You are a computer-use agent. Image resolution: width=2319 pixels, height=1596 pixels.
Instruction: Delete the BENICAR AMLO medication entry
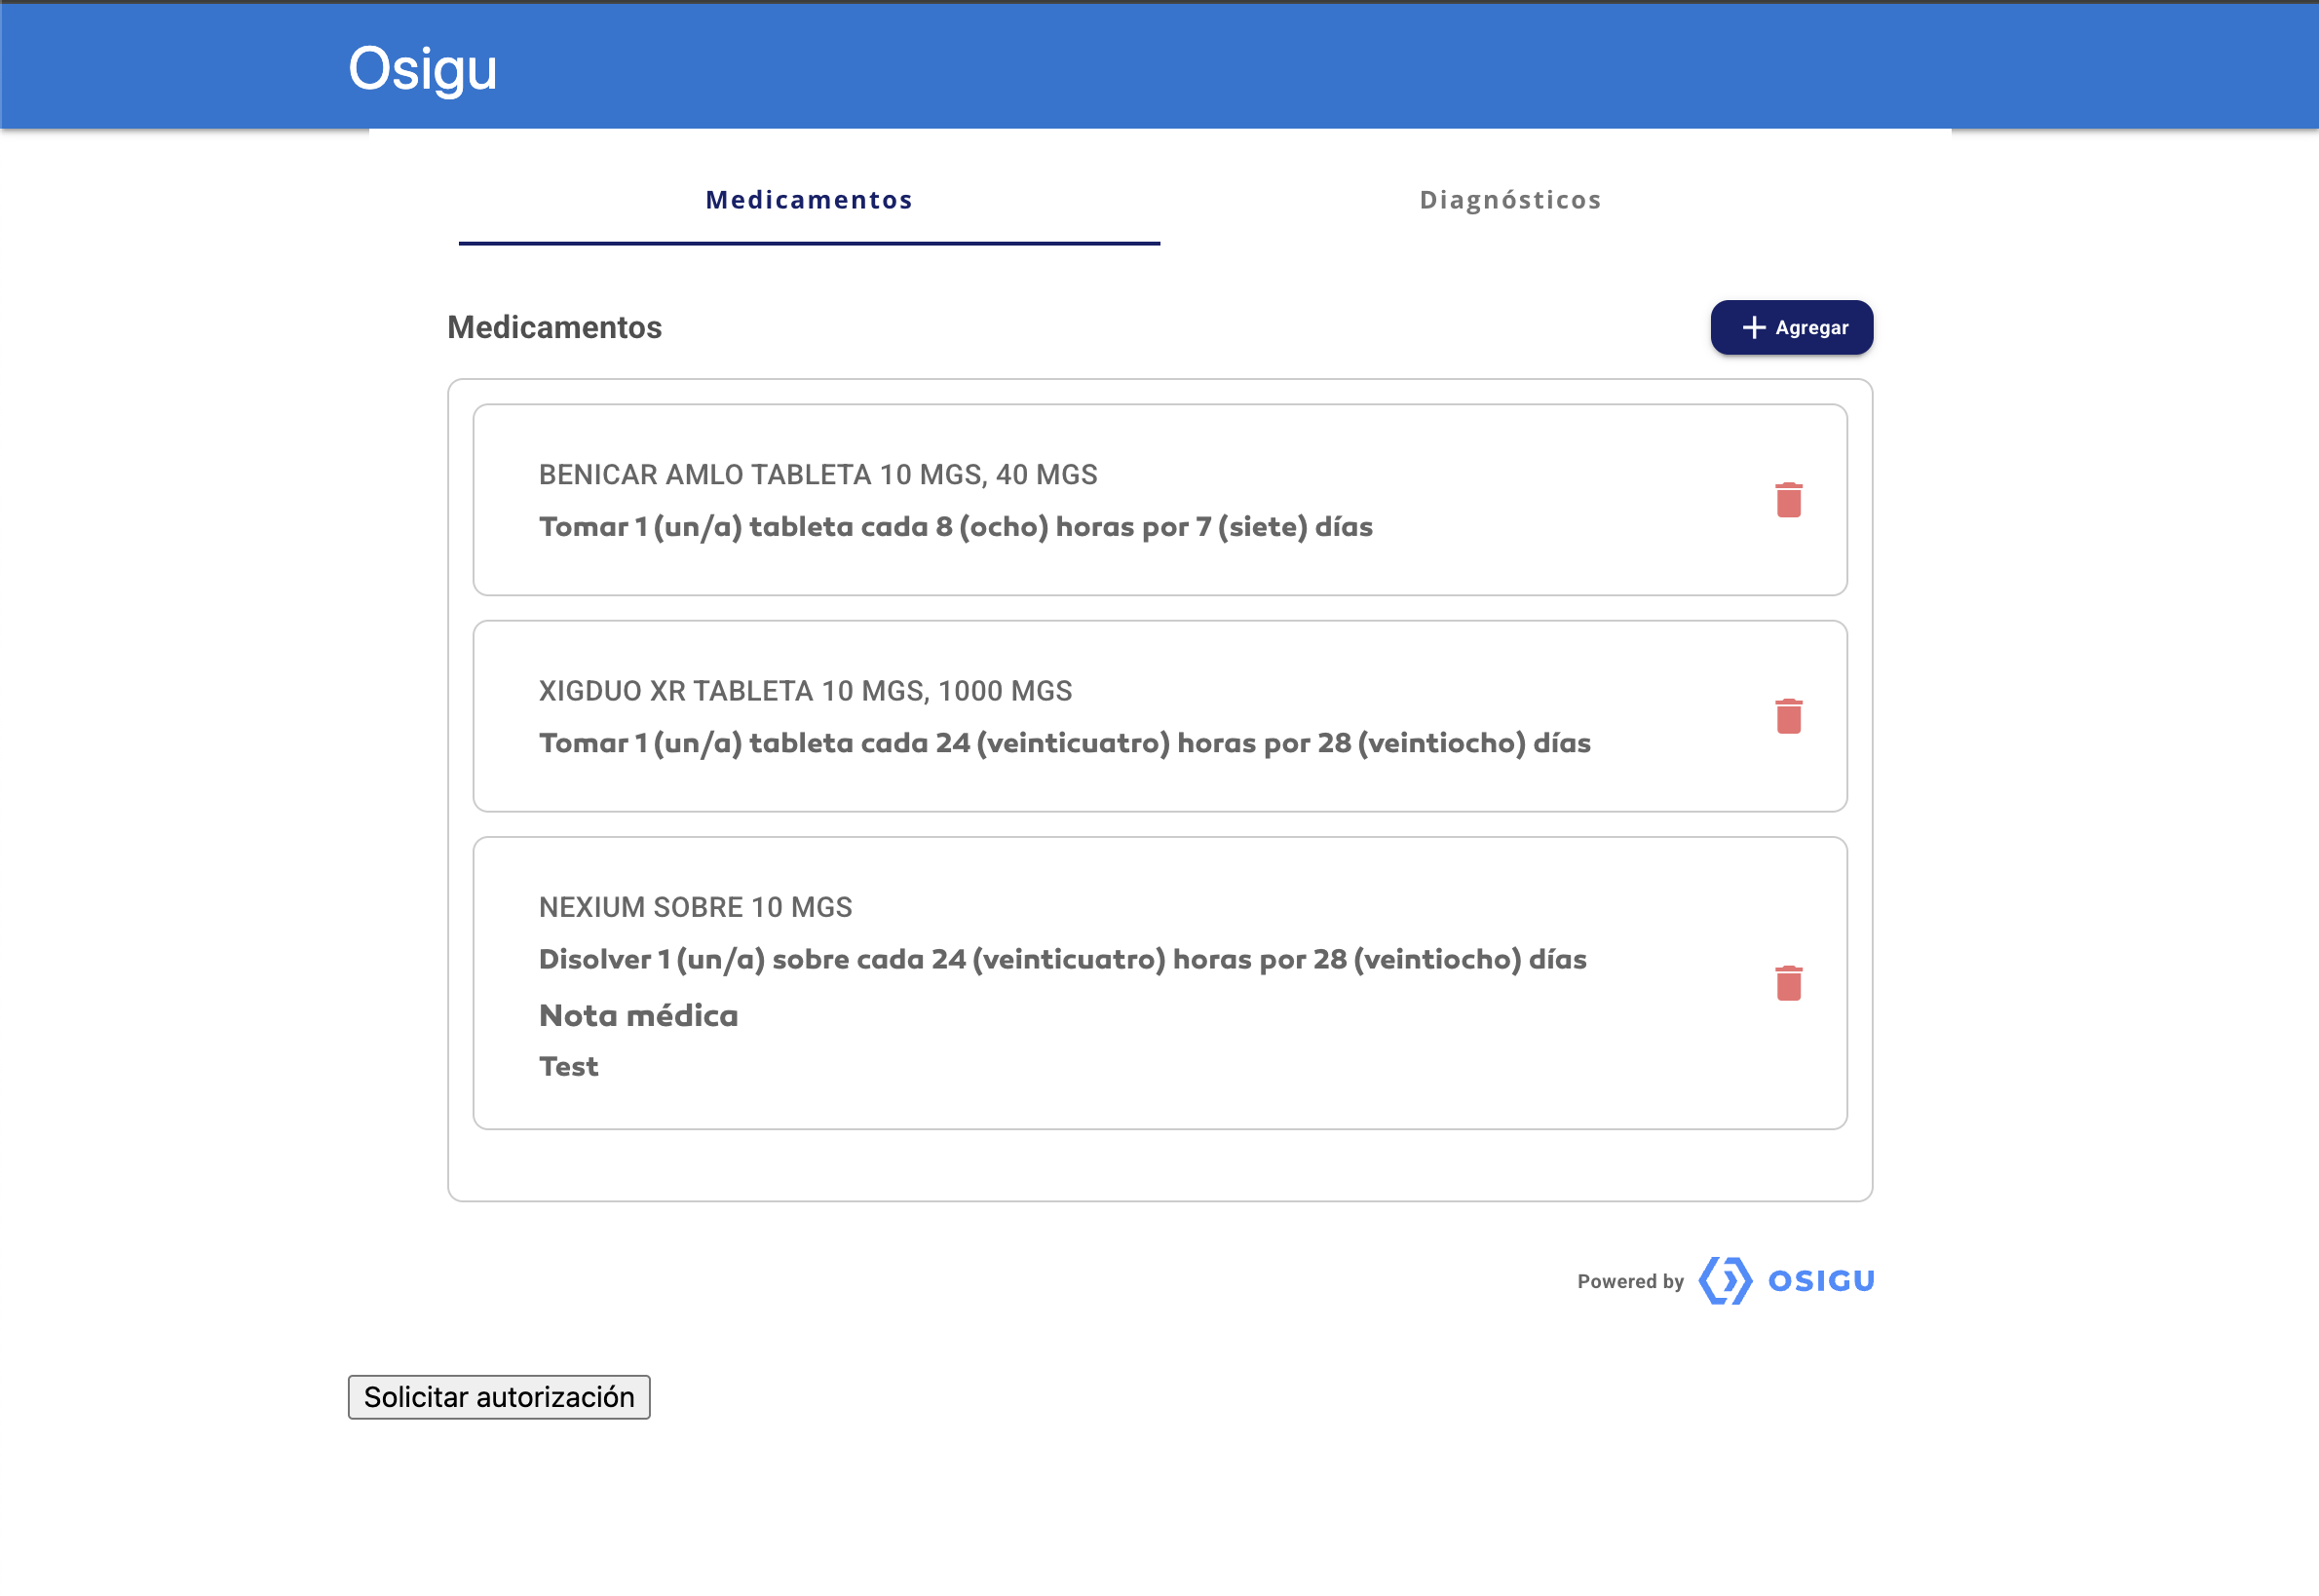[1788, 500]
